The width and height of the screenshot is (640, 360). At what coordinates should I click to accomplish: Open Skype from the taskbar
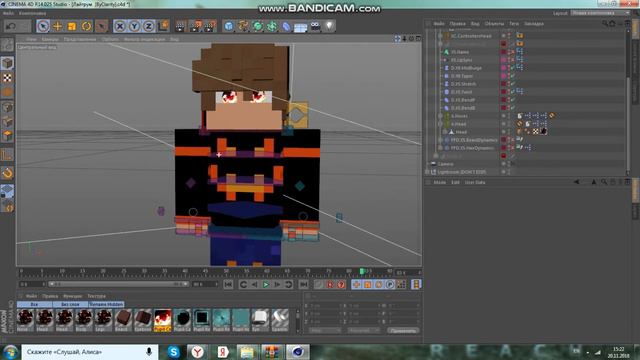(173, 351)
